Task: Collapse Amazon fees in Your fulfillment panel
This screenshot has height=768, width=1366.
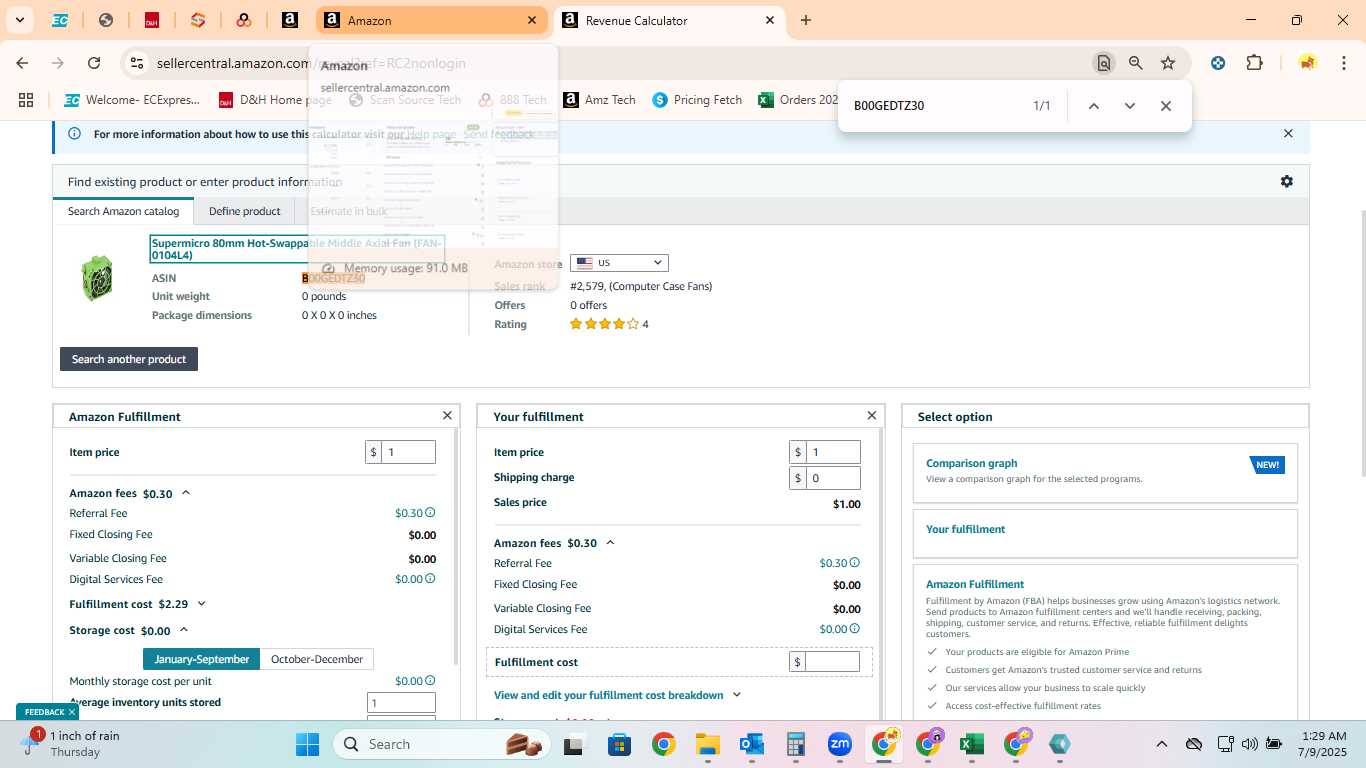Action: coord(610,543)
